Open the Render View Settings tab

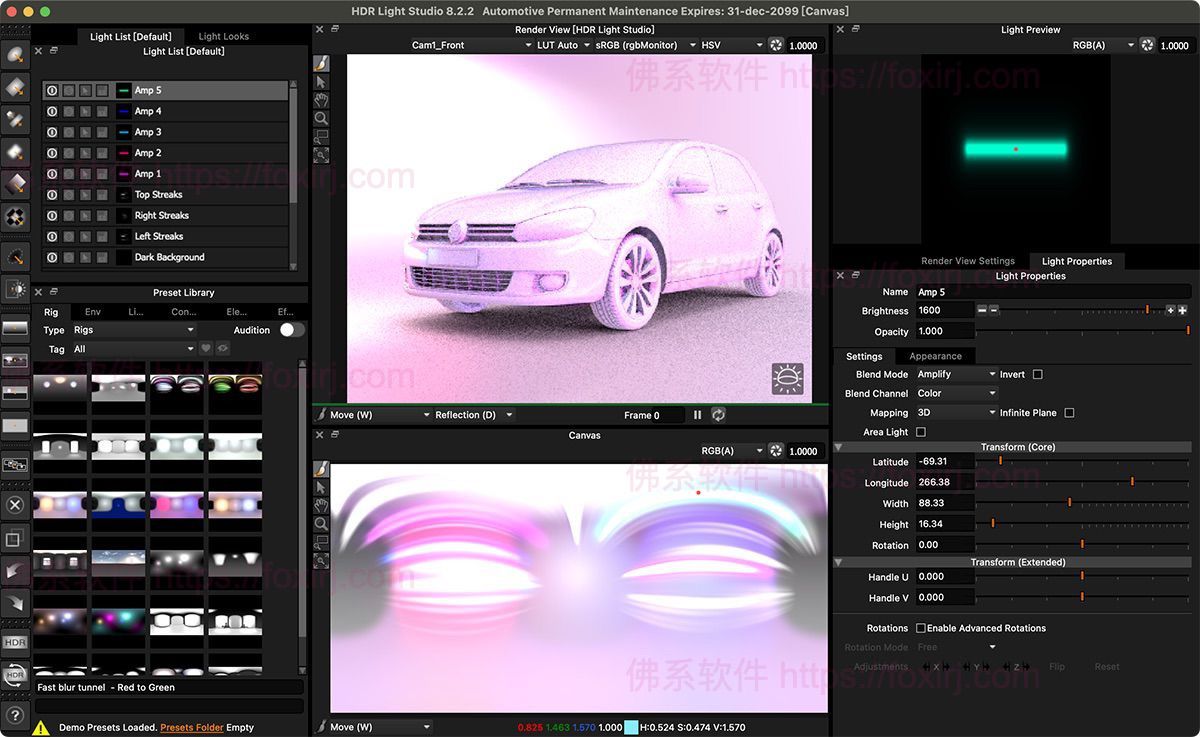[967, 261]
